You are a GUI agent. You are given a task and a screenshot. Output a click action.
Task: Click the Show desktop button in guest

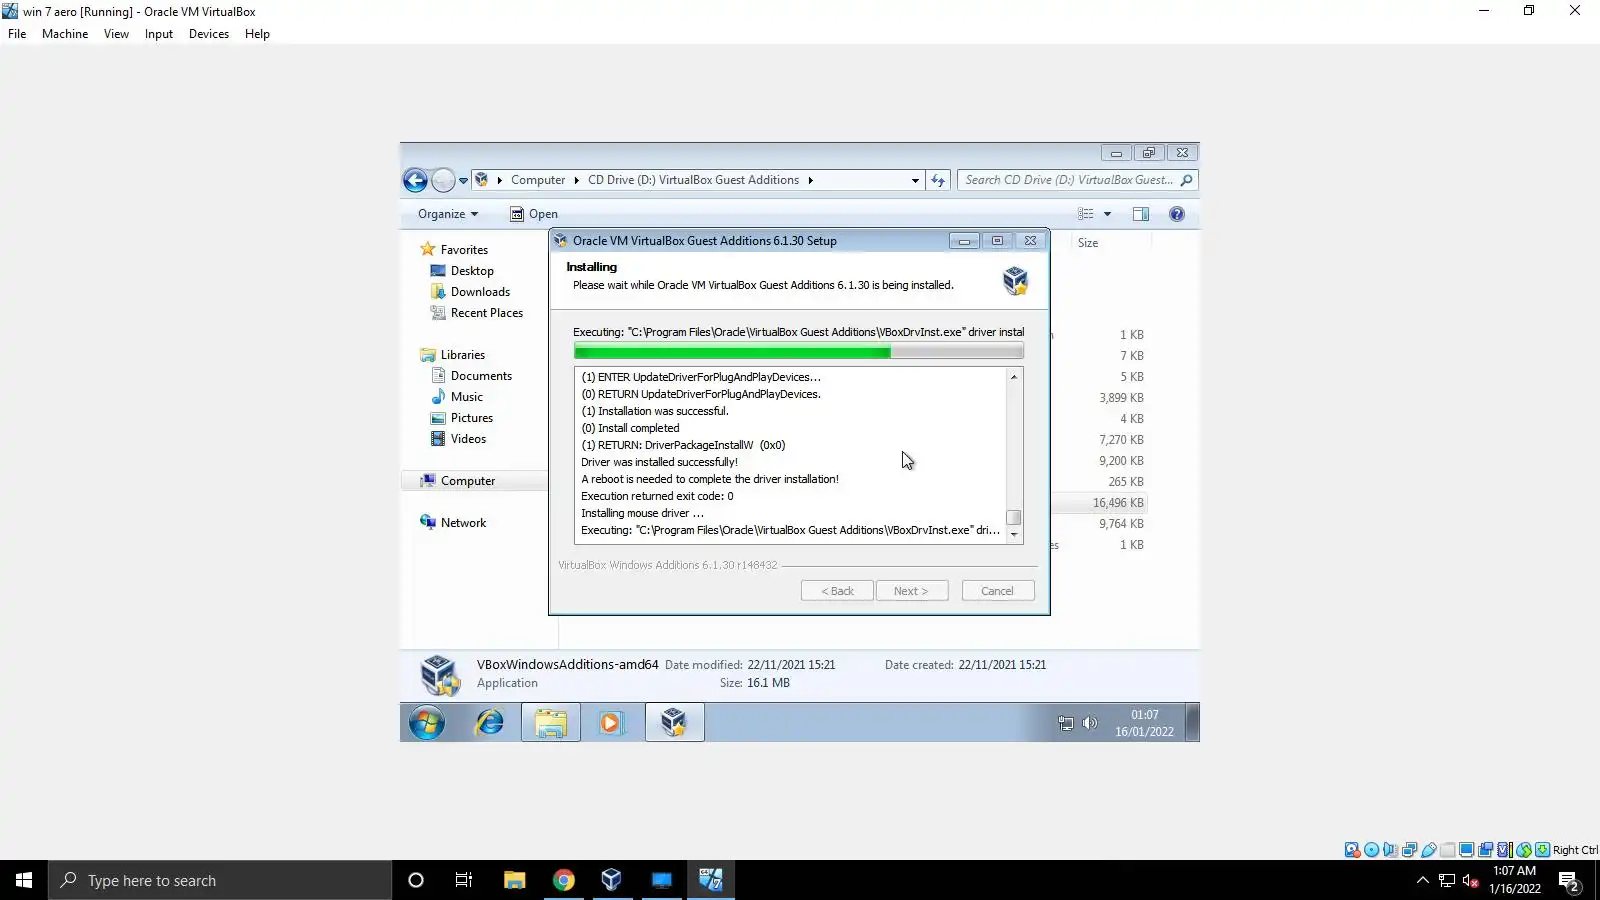point(1192,722)
